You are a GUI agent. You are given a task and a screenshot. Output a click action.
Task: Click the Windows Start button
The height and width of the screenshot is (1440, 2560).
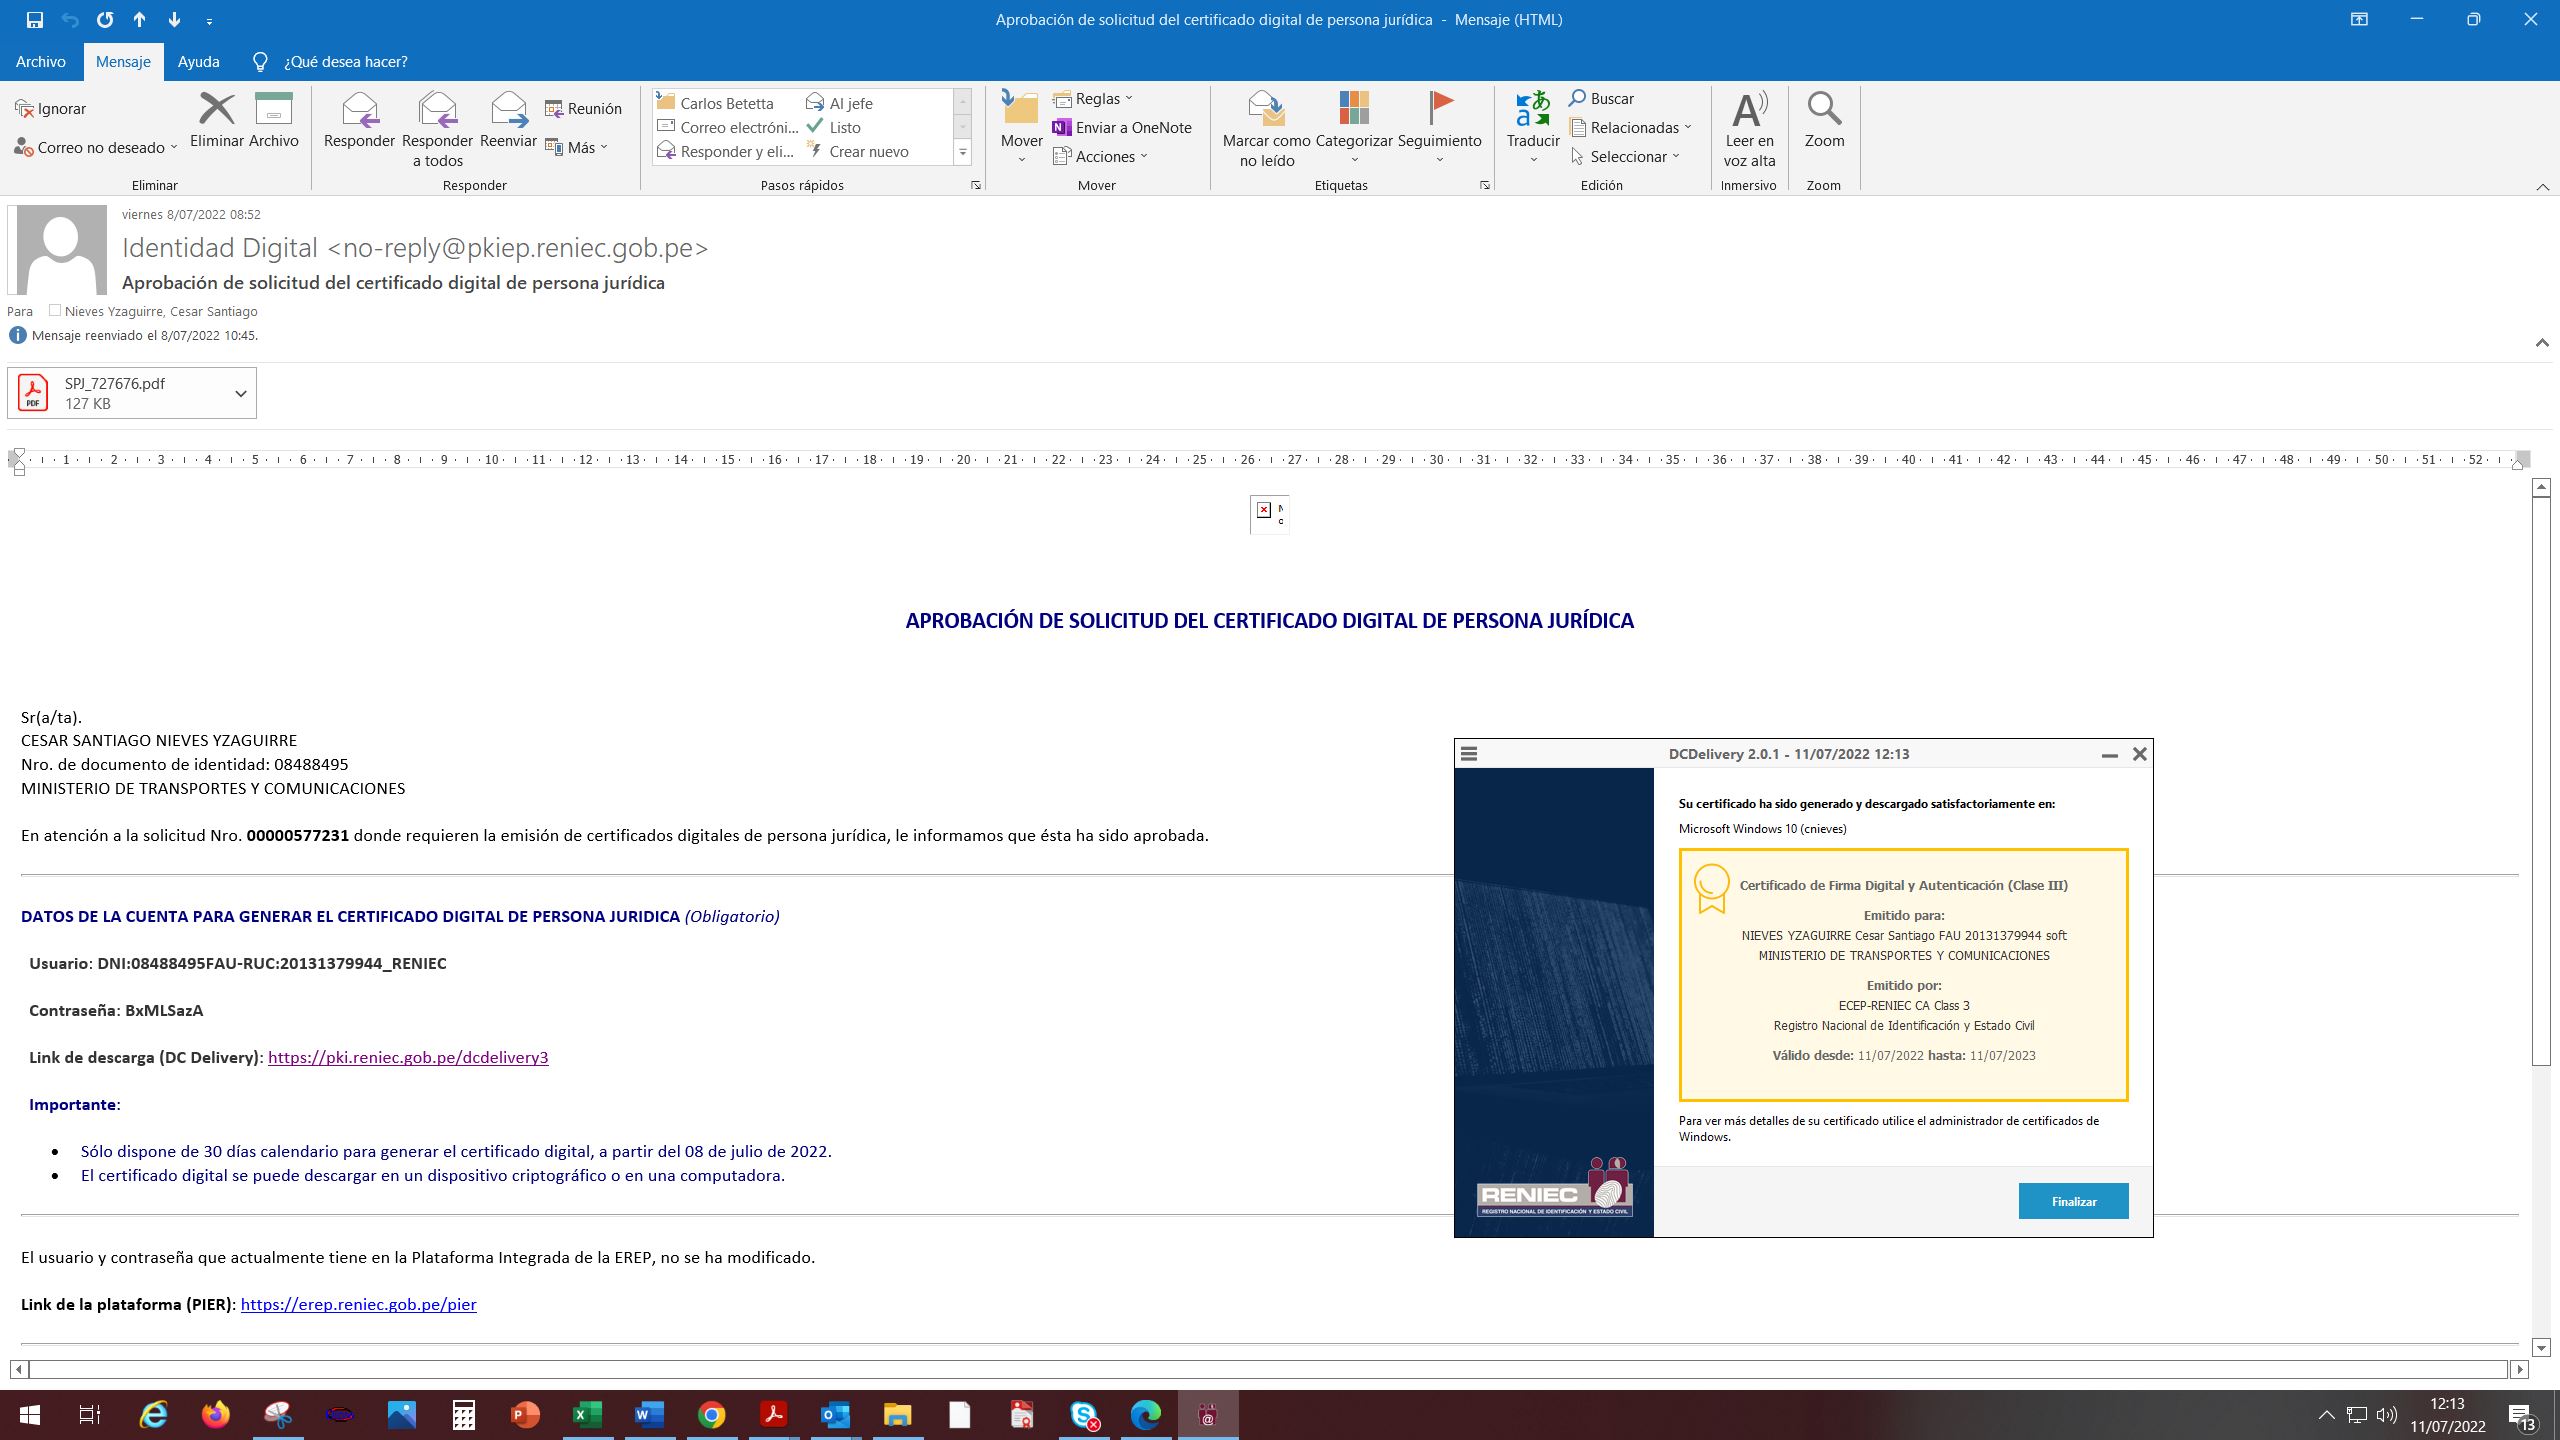point(30,1414)
